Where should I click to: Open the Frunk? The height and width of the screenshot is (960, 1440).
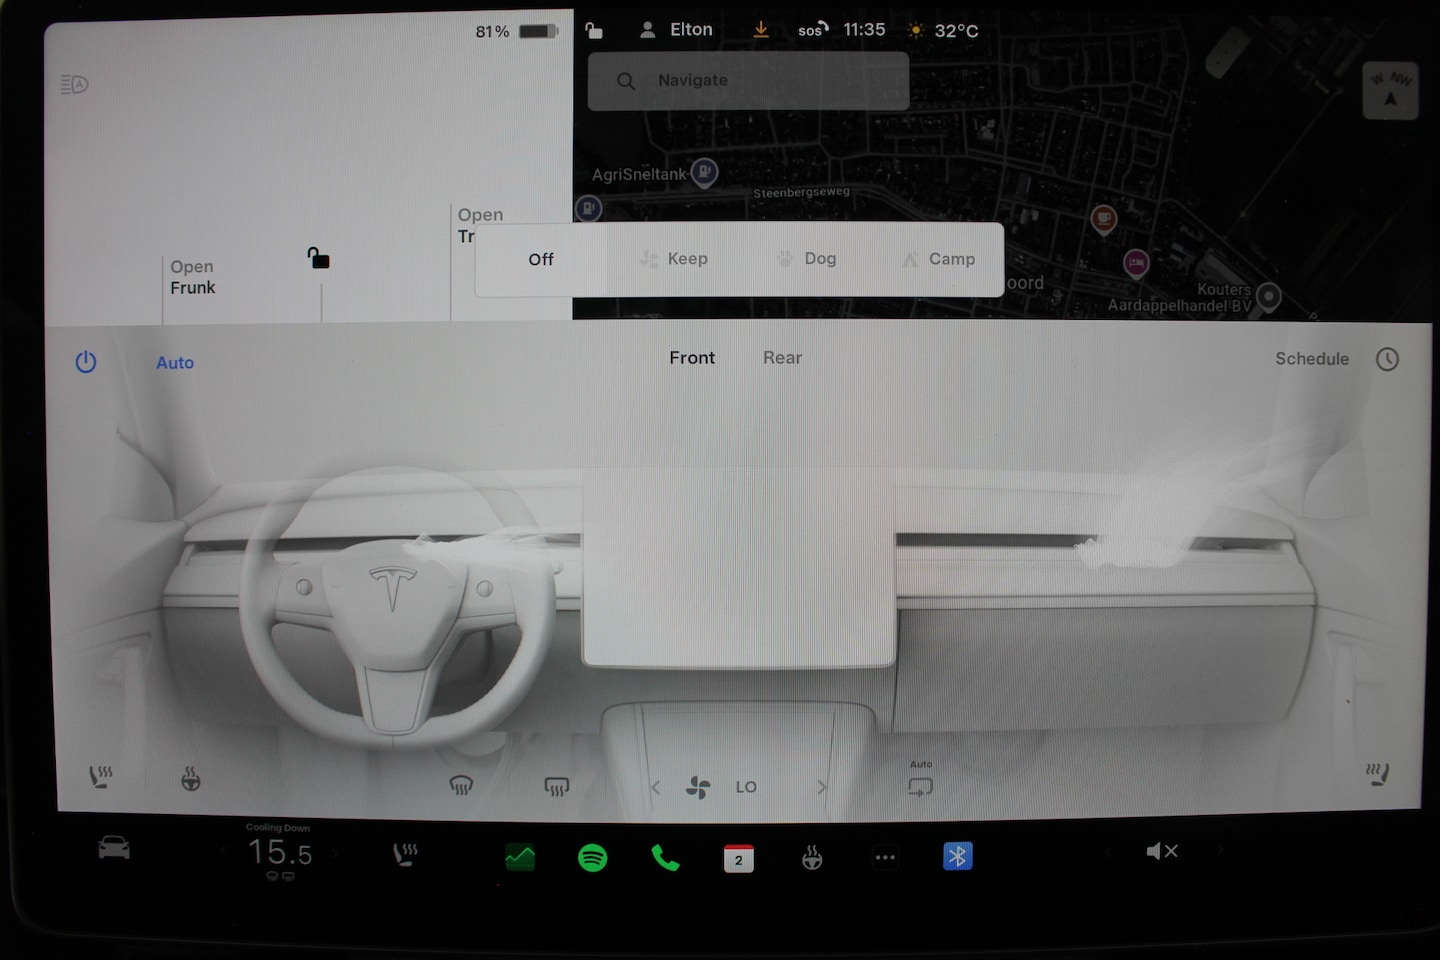[192, 277]
